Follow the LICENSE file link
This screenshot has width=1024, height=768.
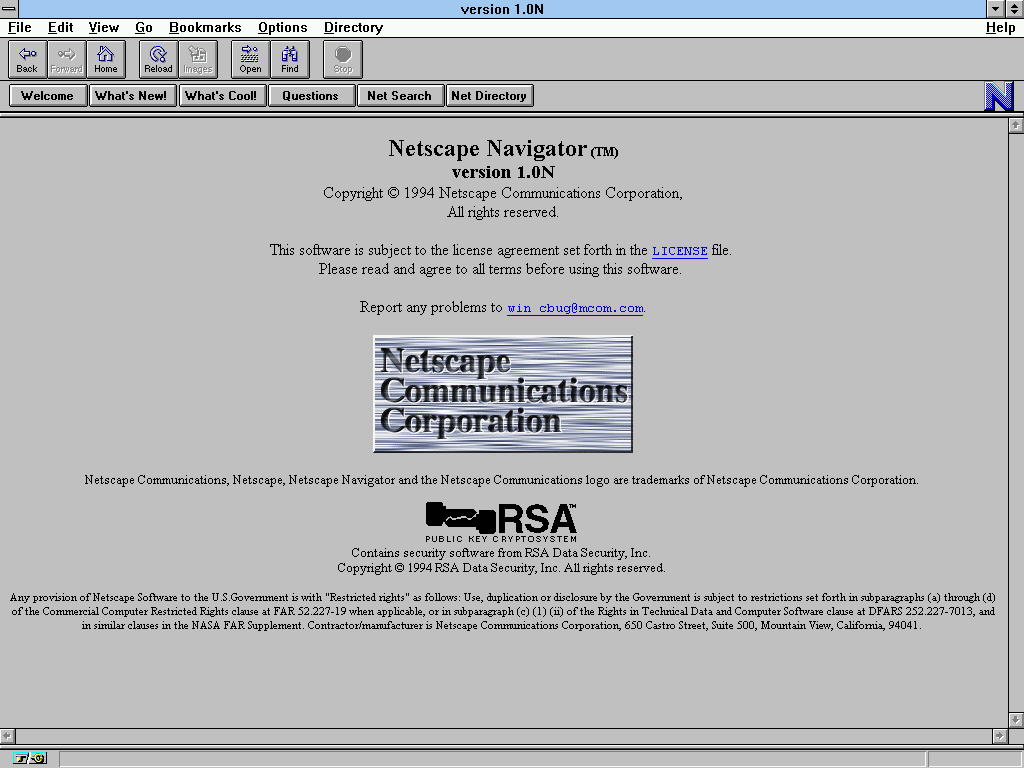pyautogui.click(x=679, y=251)
